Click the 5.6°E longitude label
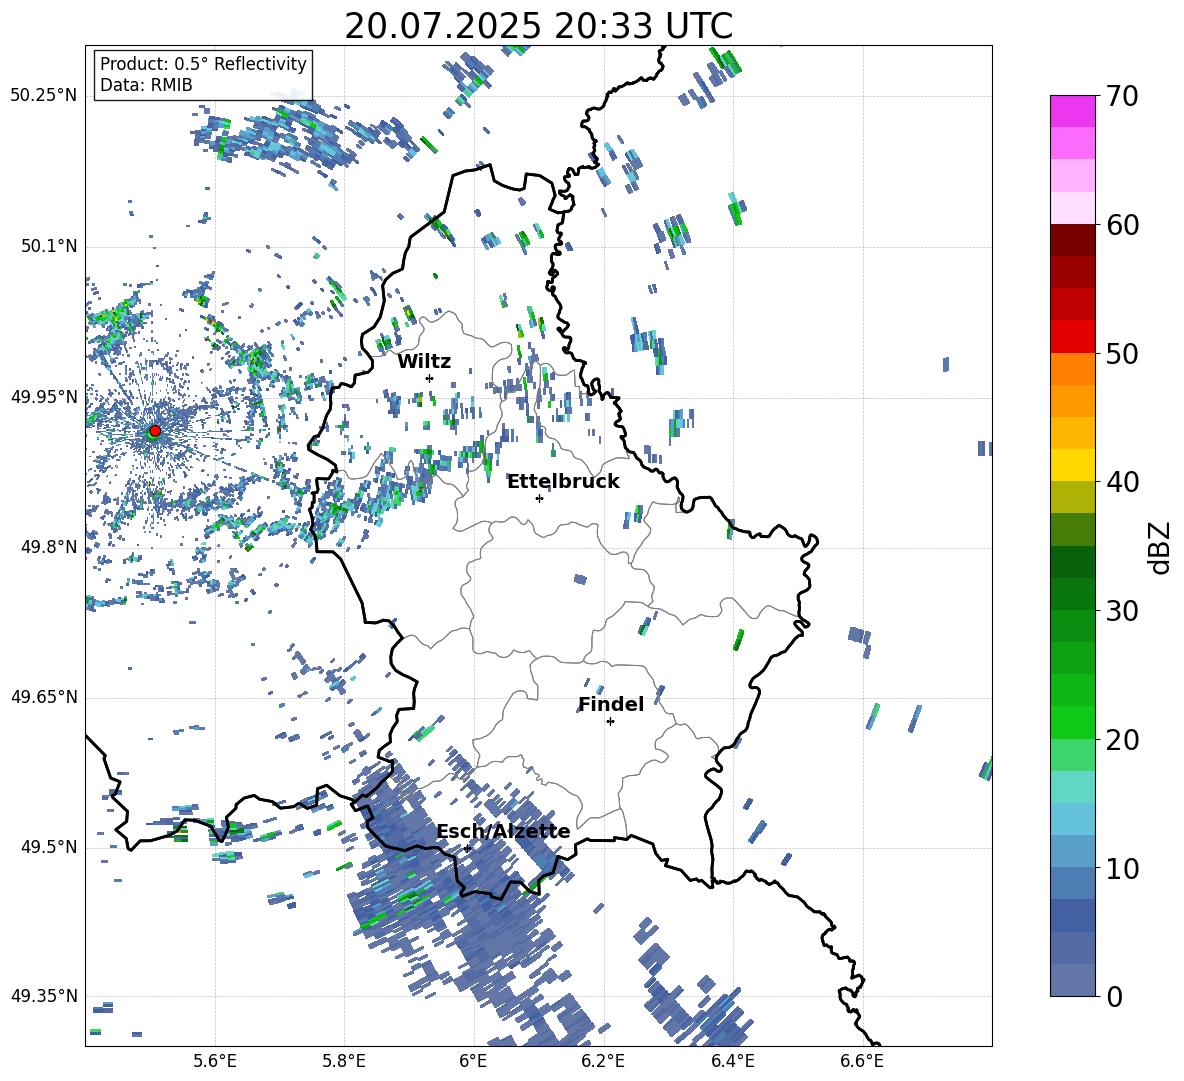This screenshot has height=1081, width=1184. point(215,1062)
